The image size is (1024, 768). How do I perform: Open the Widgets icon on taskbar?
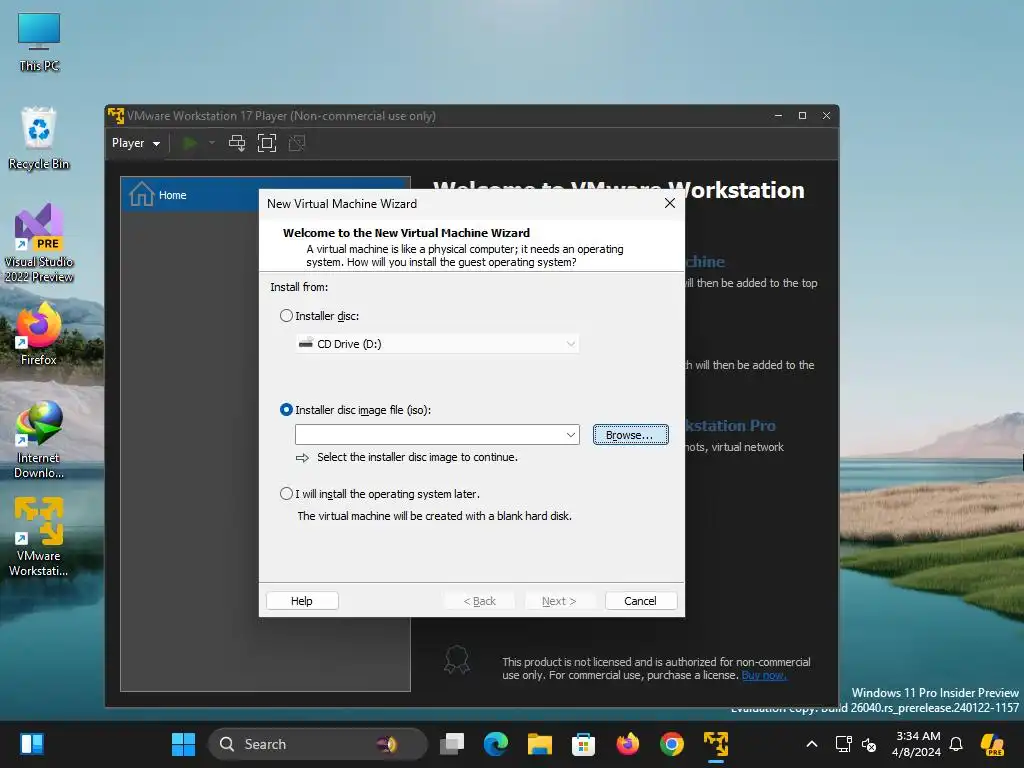tap(31, 744)
